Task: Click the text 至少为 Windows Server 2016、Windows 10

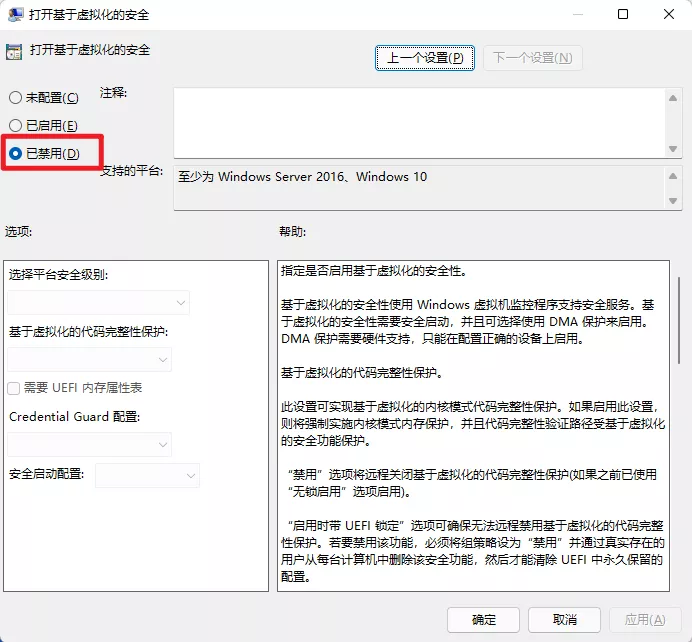Action: click(303, 177)
